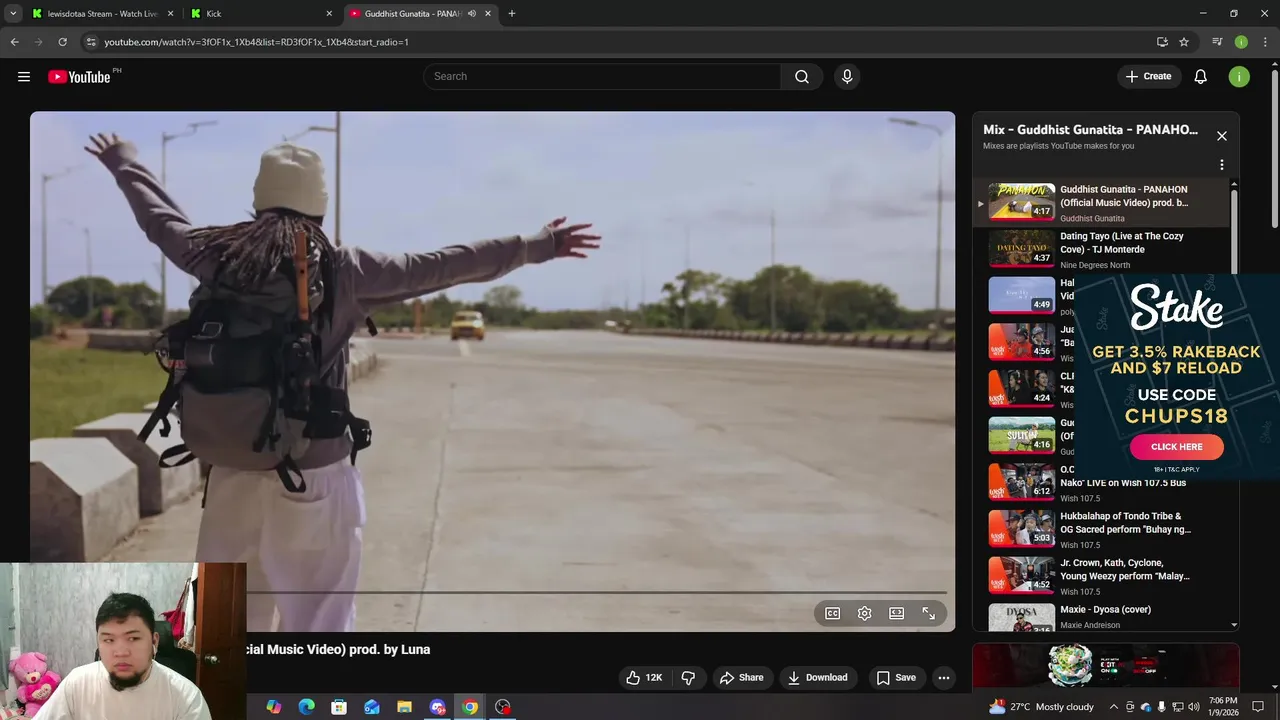Toggle closed captions on the video
1280x720 pixels.
[832, 613]
